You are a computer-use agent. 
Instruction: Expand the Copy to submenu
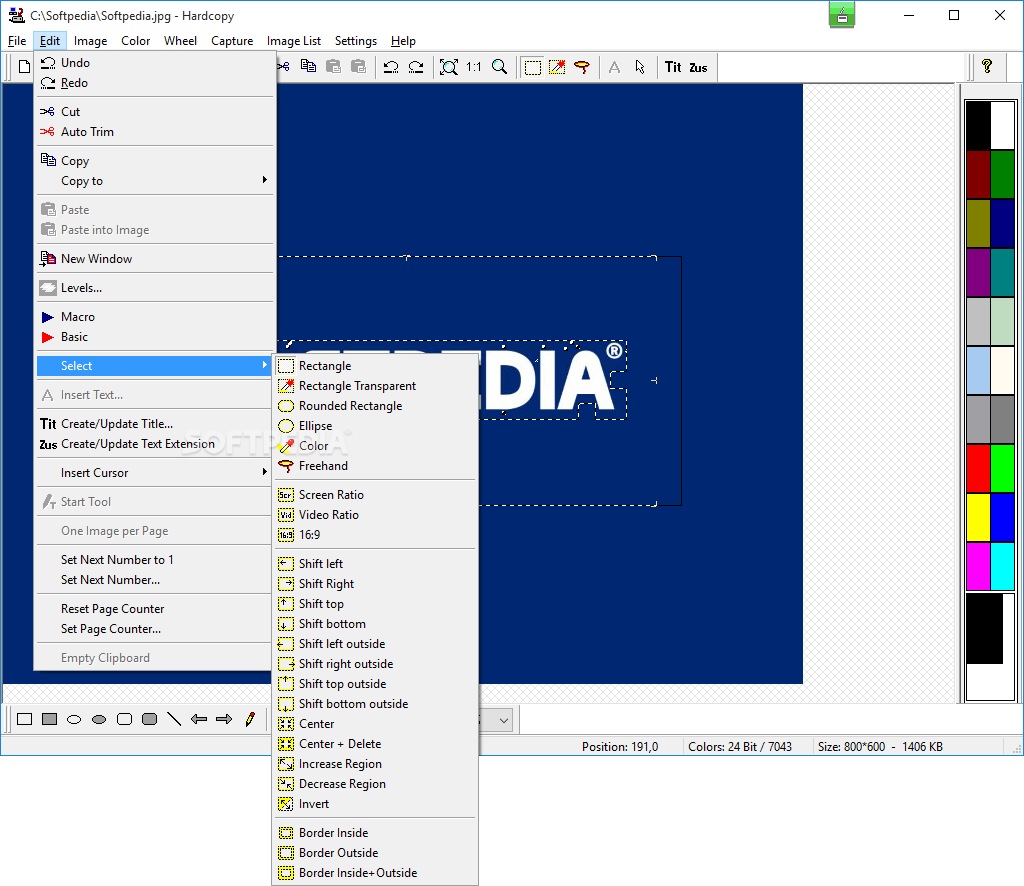point(154,181)
